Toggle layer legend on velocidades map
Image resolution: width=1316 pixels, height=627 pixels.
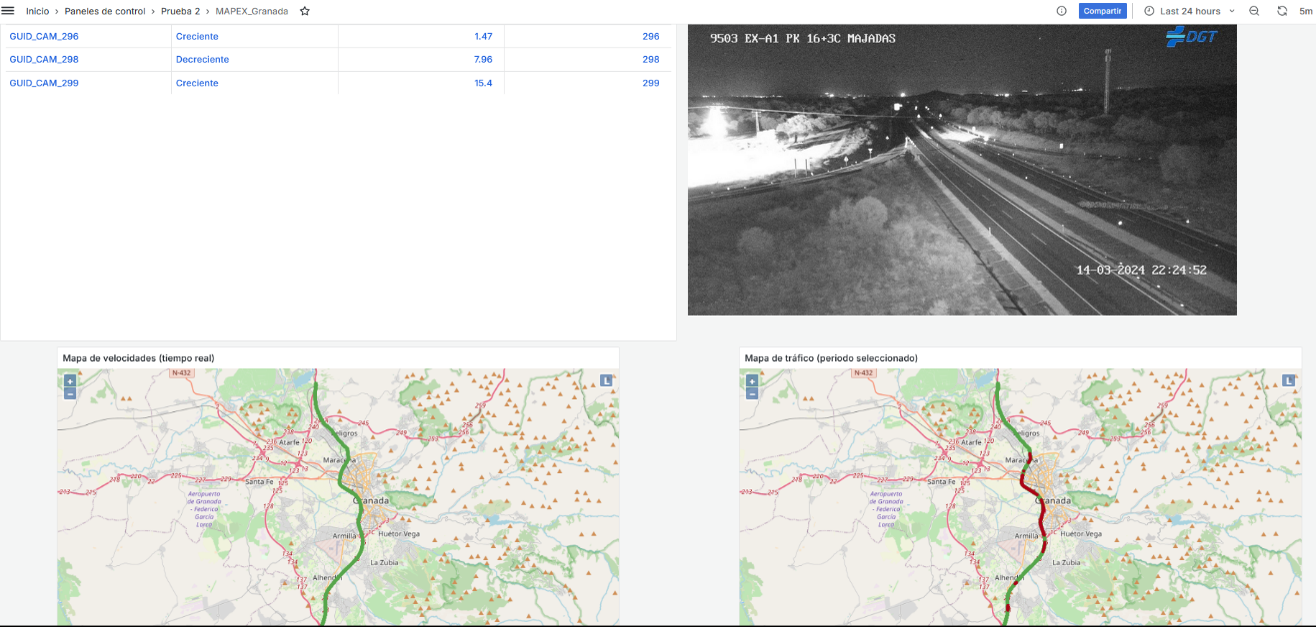click(606, 381)
